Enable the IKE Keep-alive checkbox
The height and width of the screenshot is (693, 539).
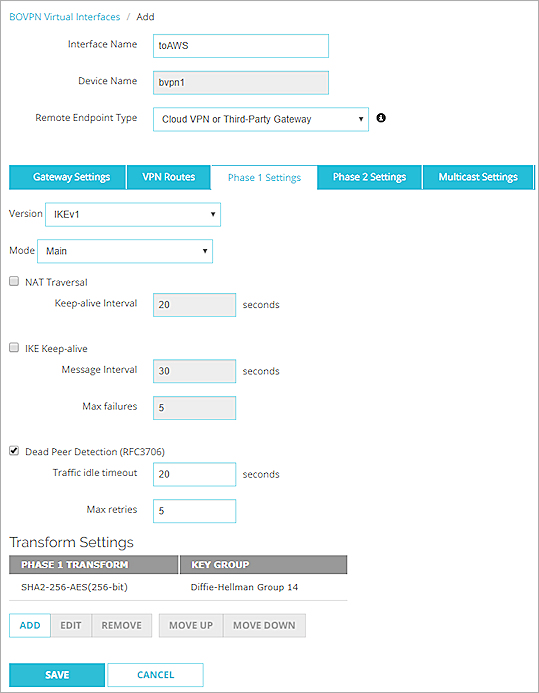coord(14,347)
